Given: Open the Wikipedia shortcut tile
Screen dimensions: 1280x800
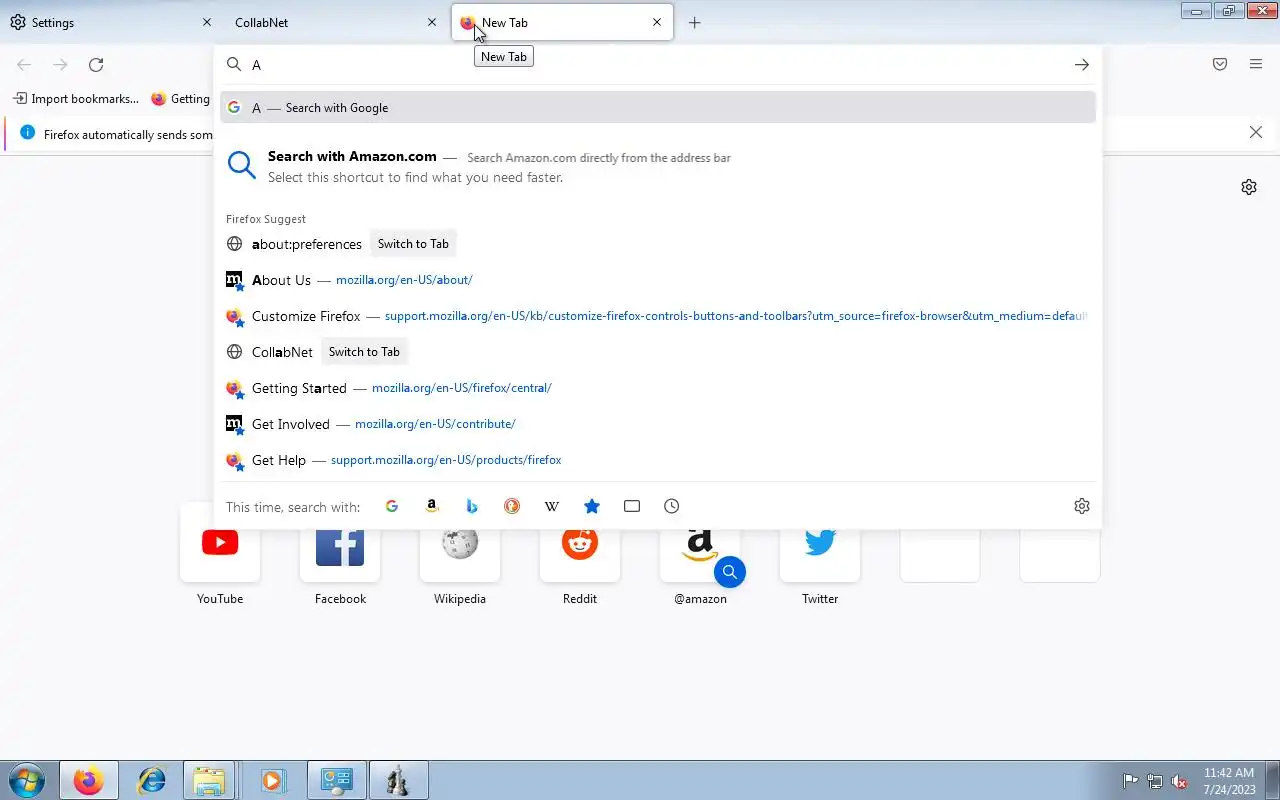Looking at the screenshot, I should tap(460, 555).
